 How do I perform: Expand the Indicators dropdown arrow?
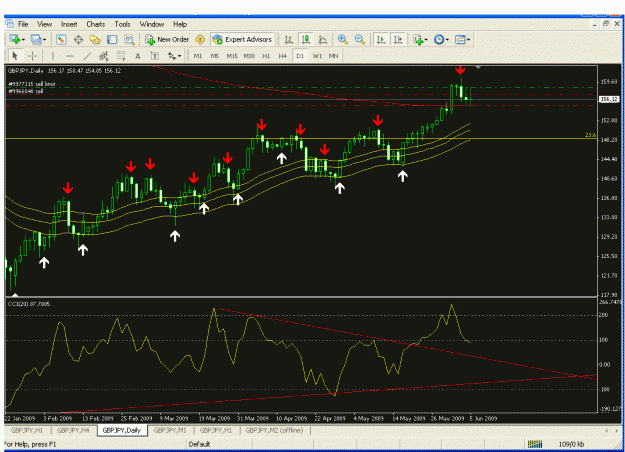click(x=426, y=40)
